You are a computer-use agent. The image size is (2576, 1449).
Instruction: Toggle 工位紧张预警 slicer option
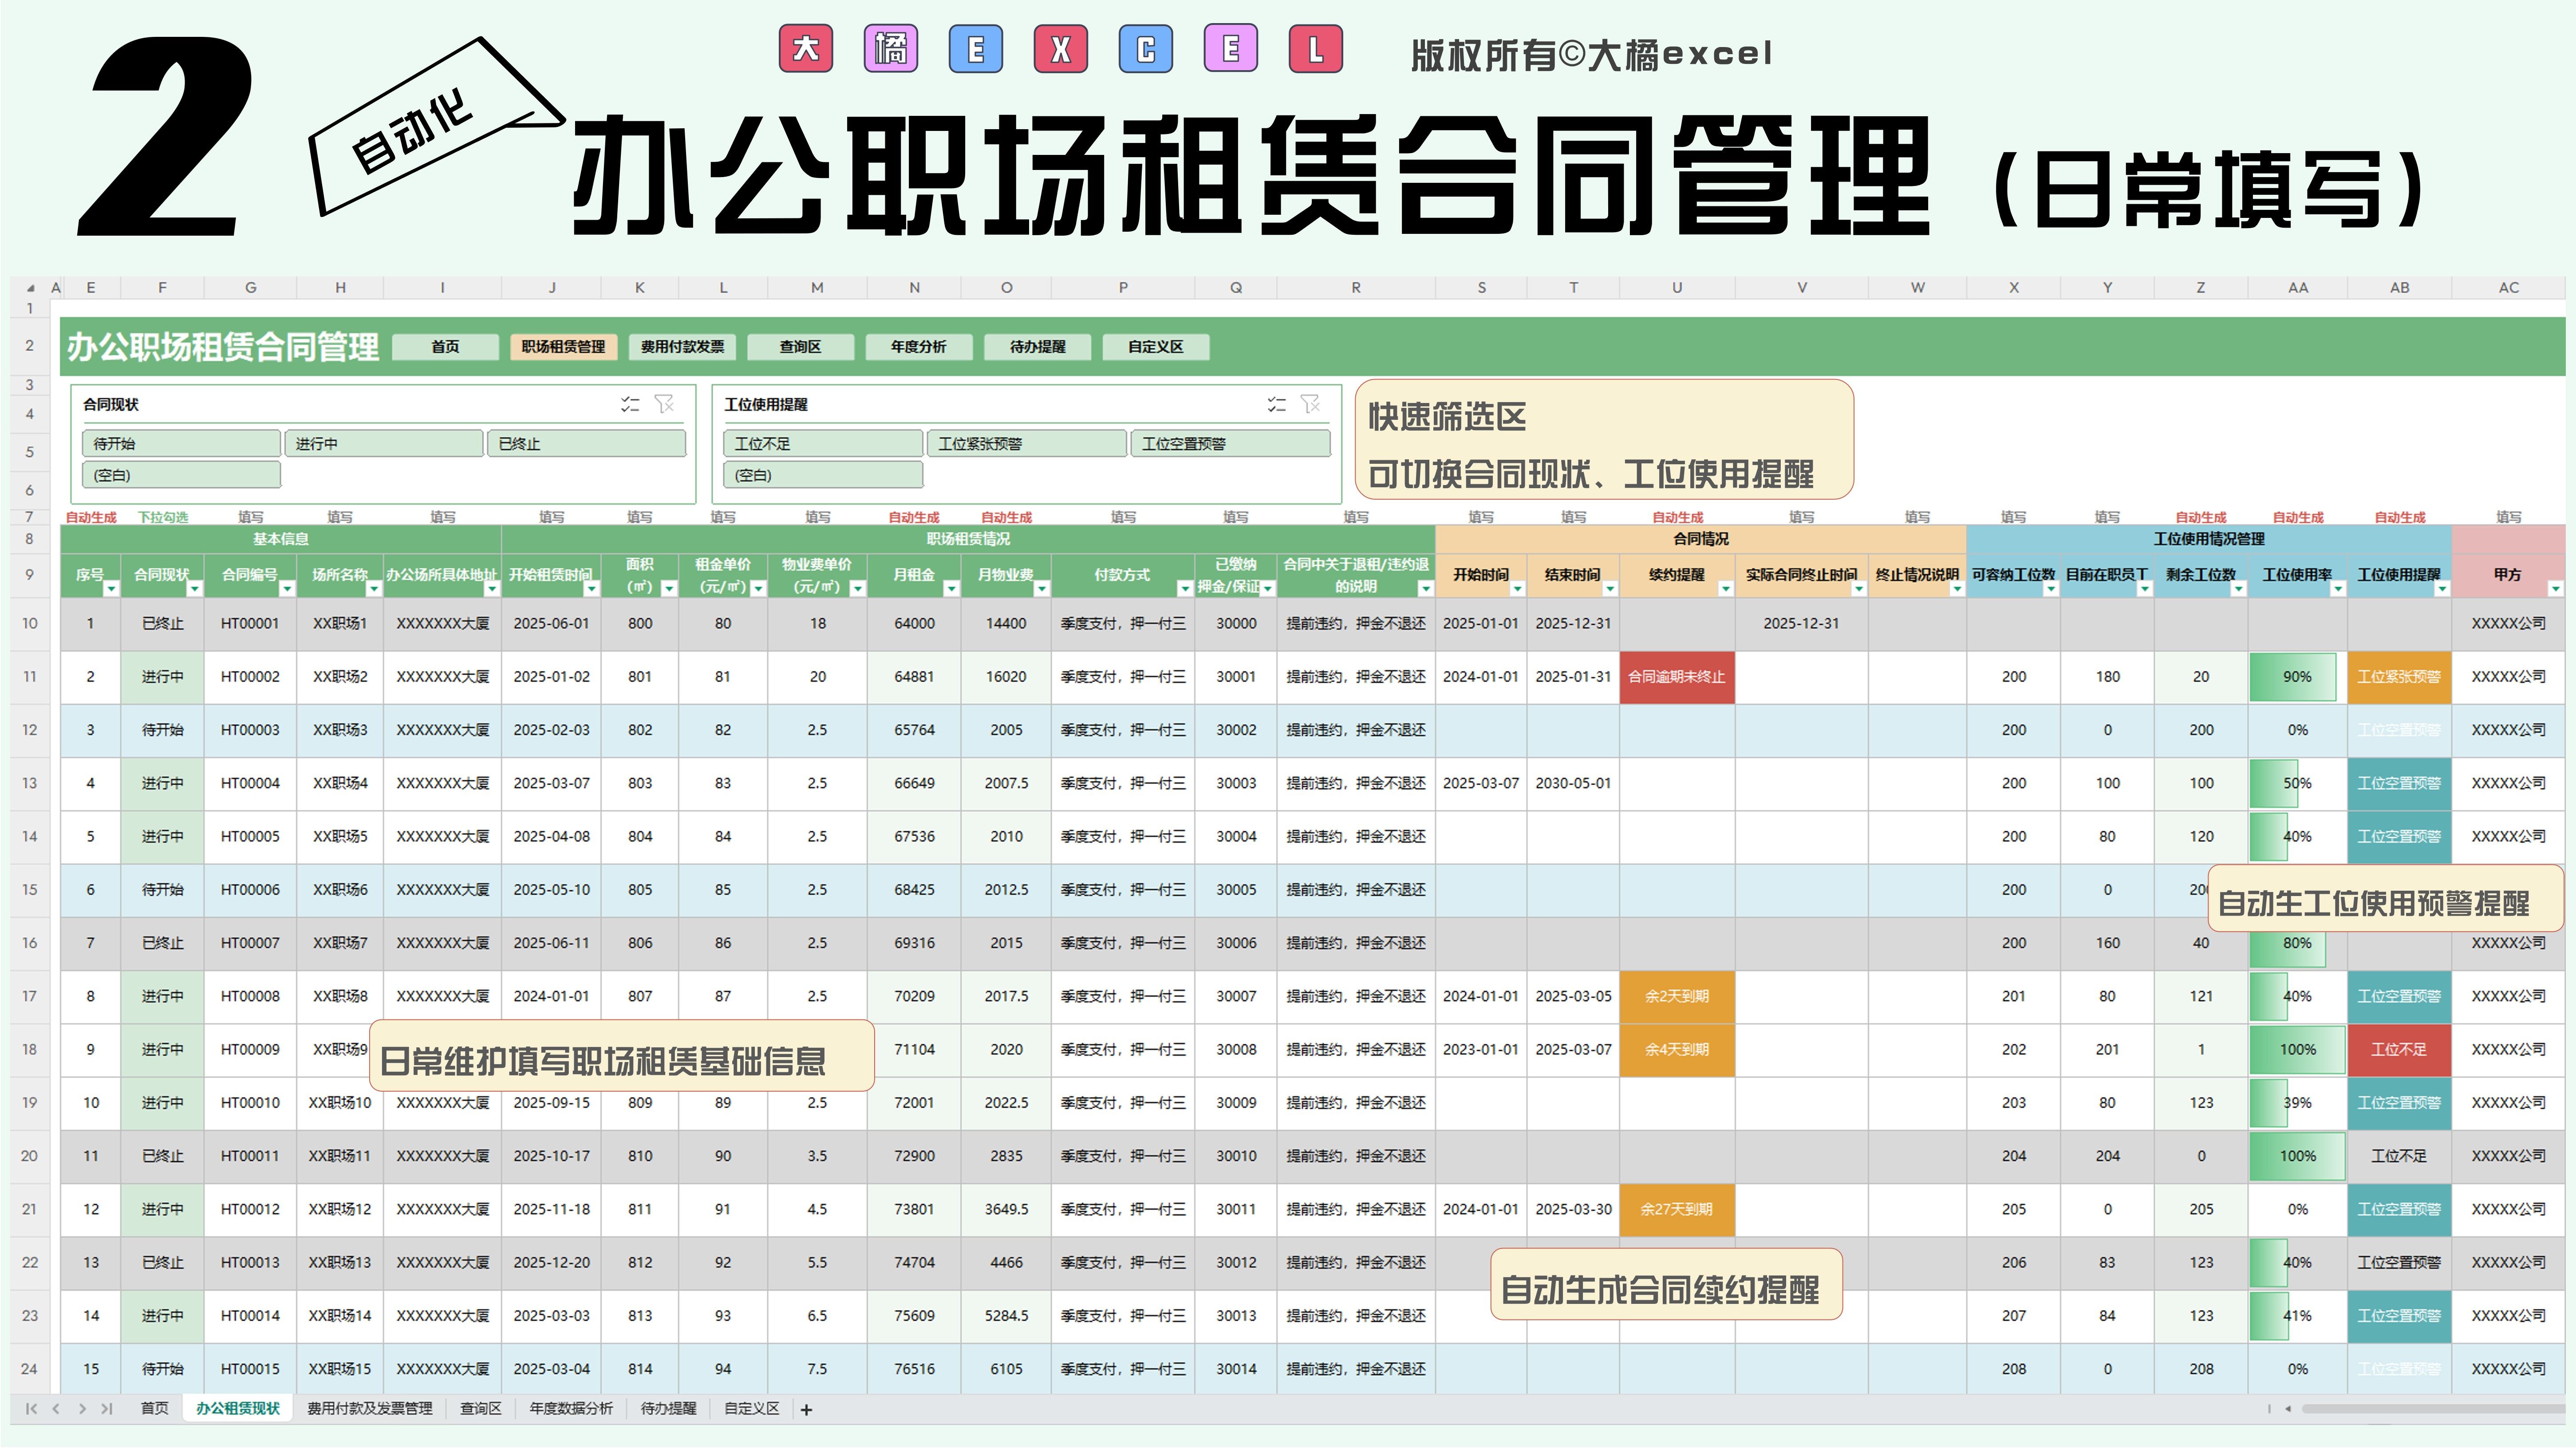click(x=1026, y=444)
